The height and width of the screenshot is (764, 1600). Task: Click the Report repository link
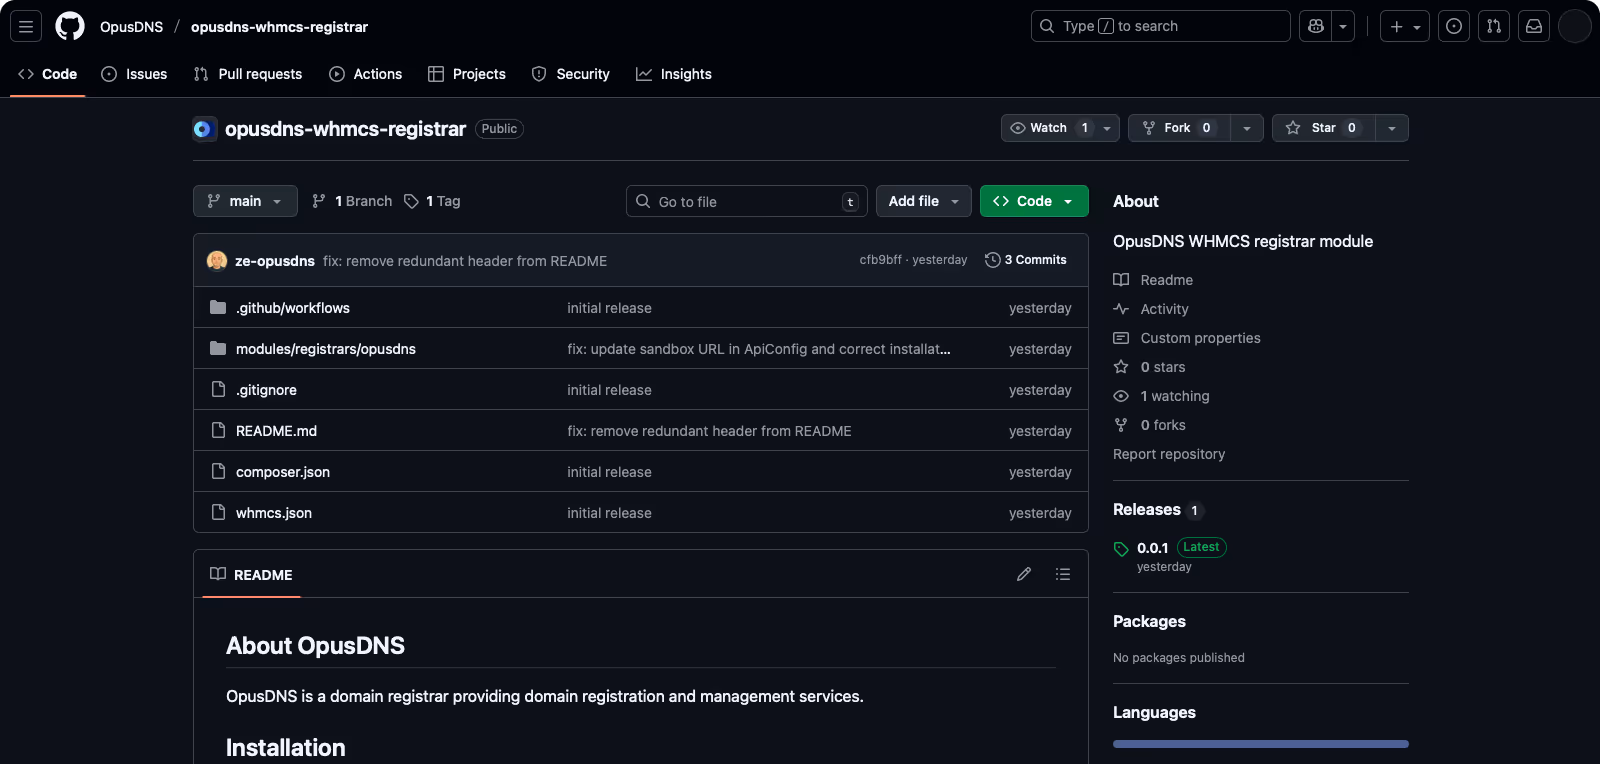pos(1169,454)
